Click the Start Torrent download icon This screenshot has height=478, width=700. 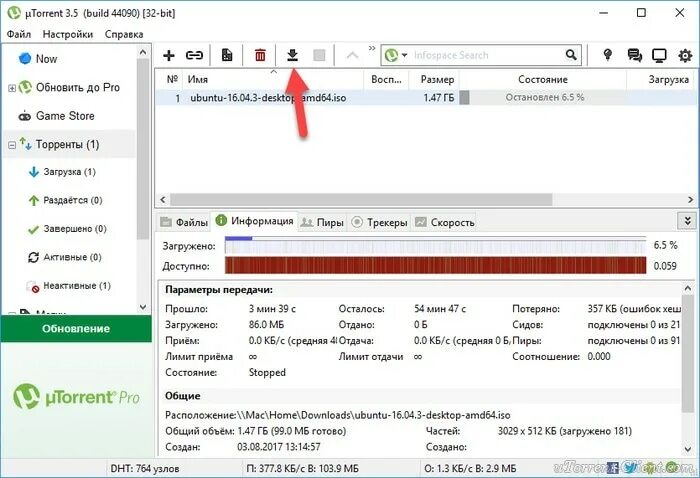292,55
